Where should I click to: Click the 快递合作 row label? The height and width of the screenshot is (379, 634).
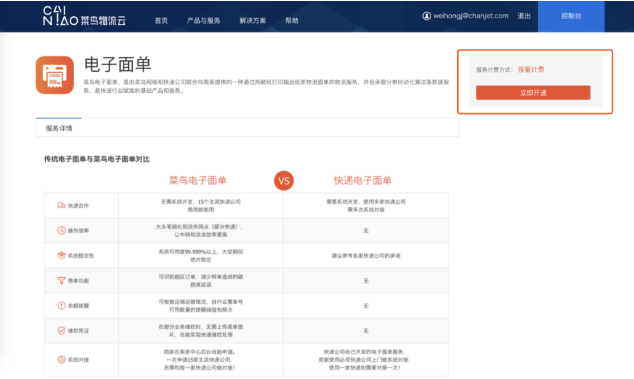tap(78, 205)
